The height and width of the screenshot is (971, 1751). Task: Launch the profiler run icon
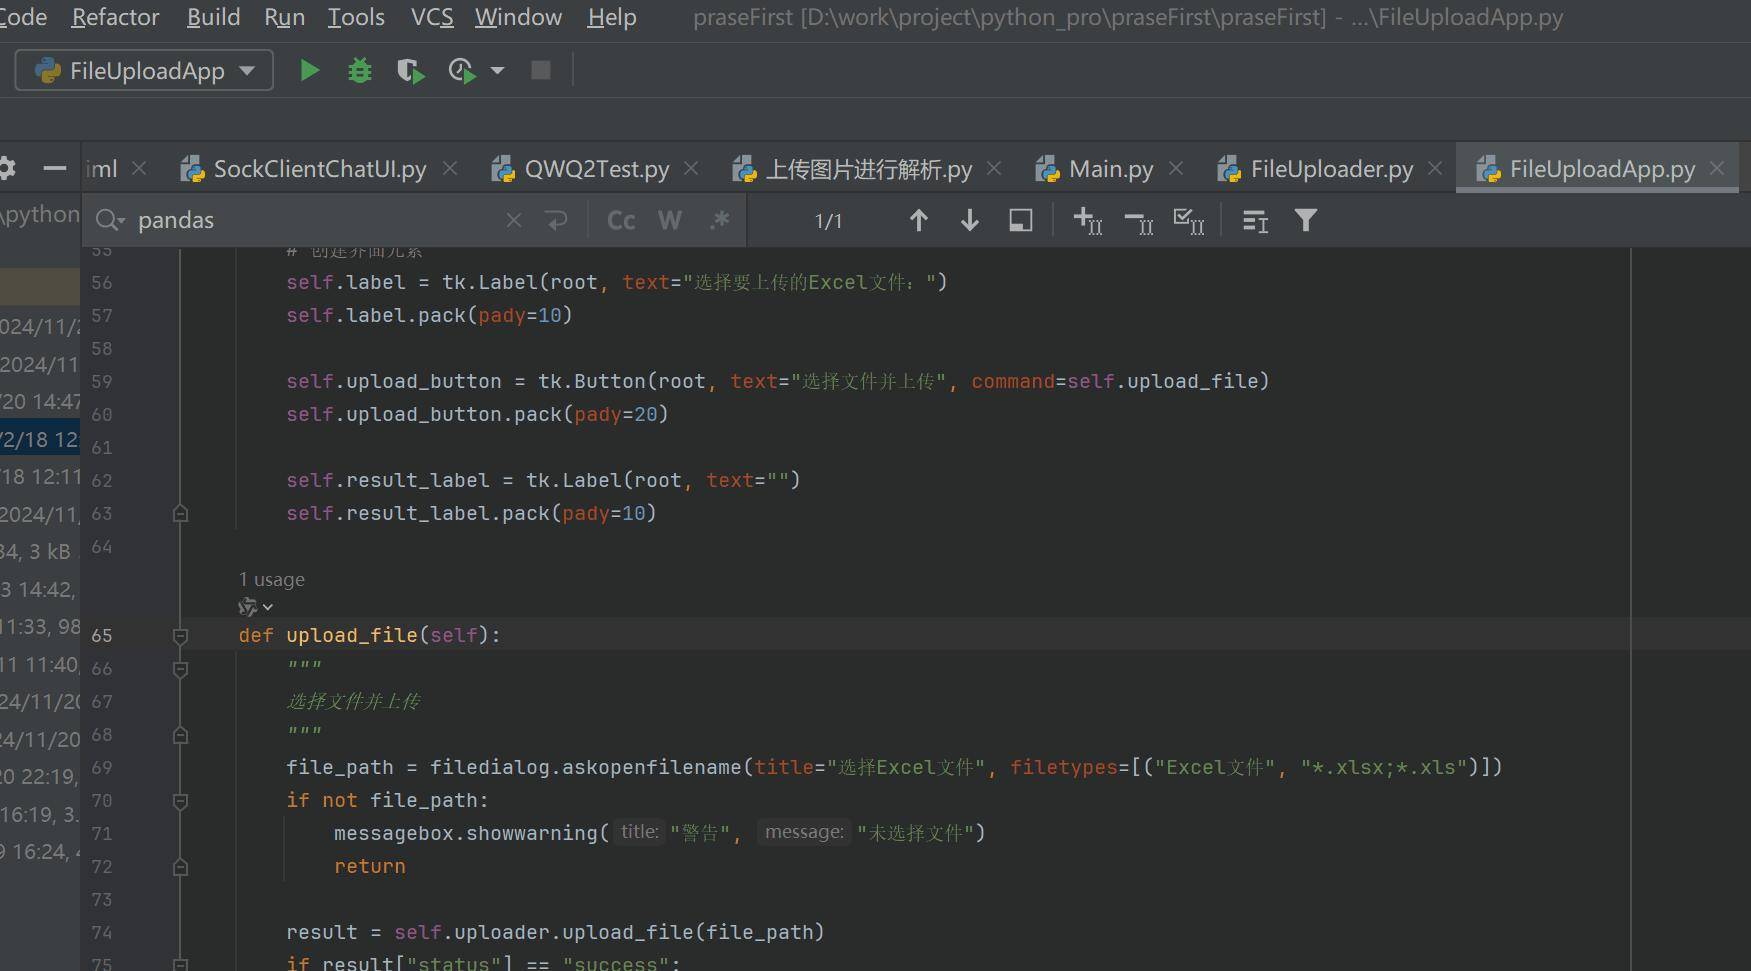(x=461, y=71)
